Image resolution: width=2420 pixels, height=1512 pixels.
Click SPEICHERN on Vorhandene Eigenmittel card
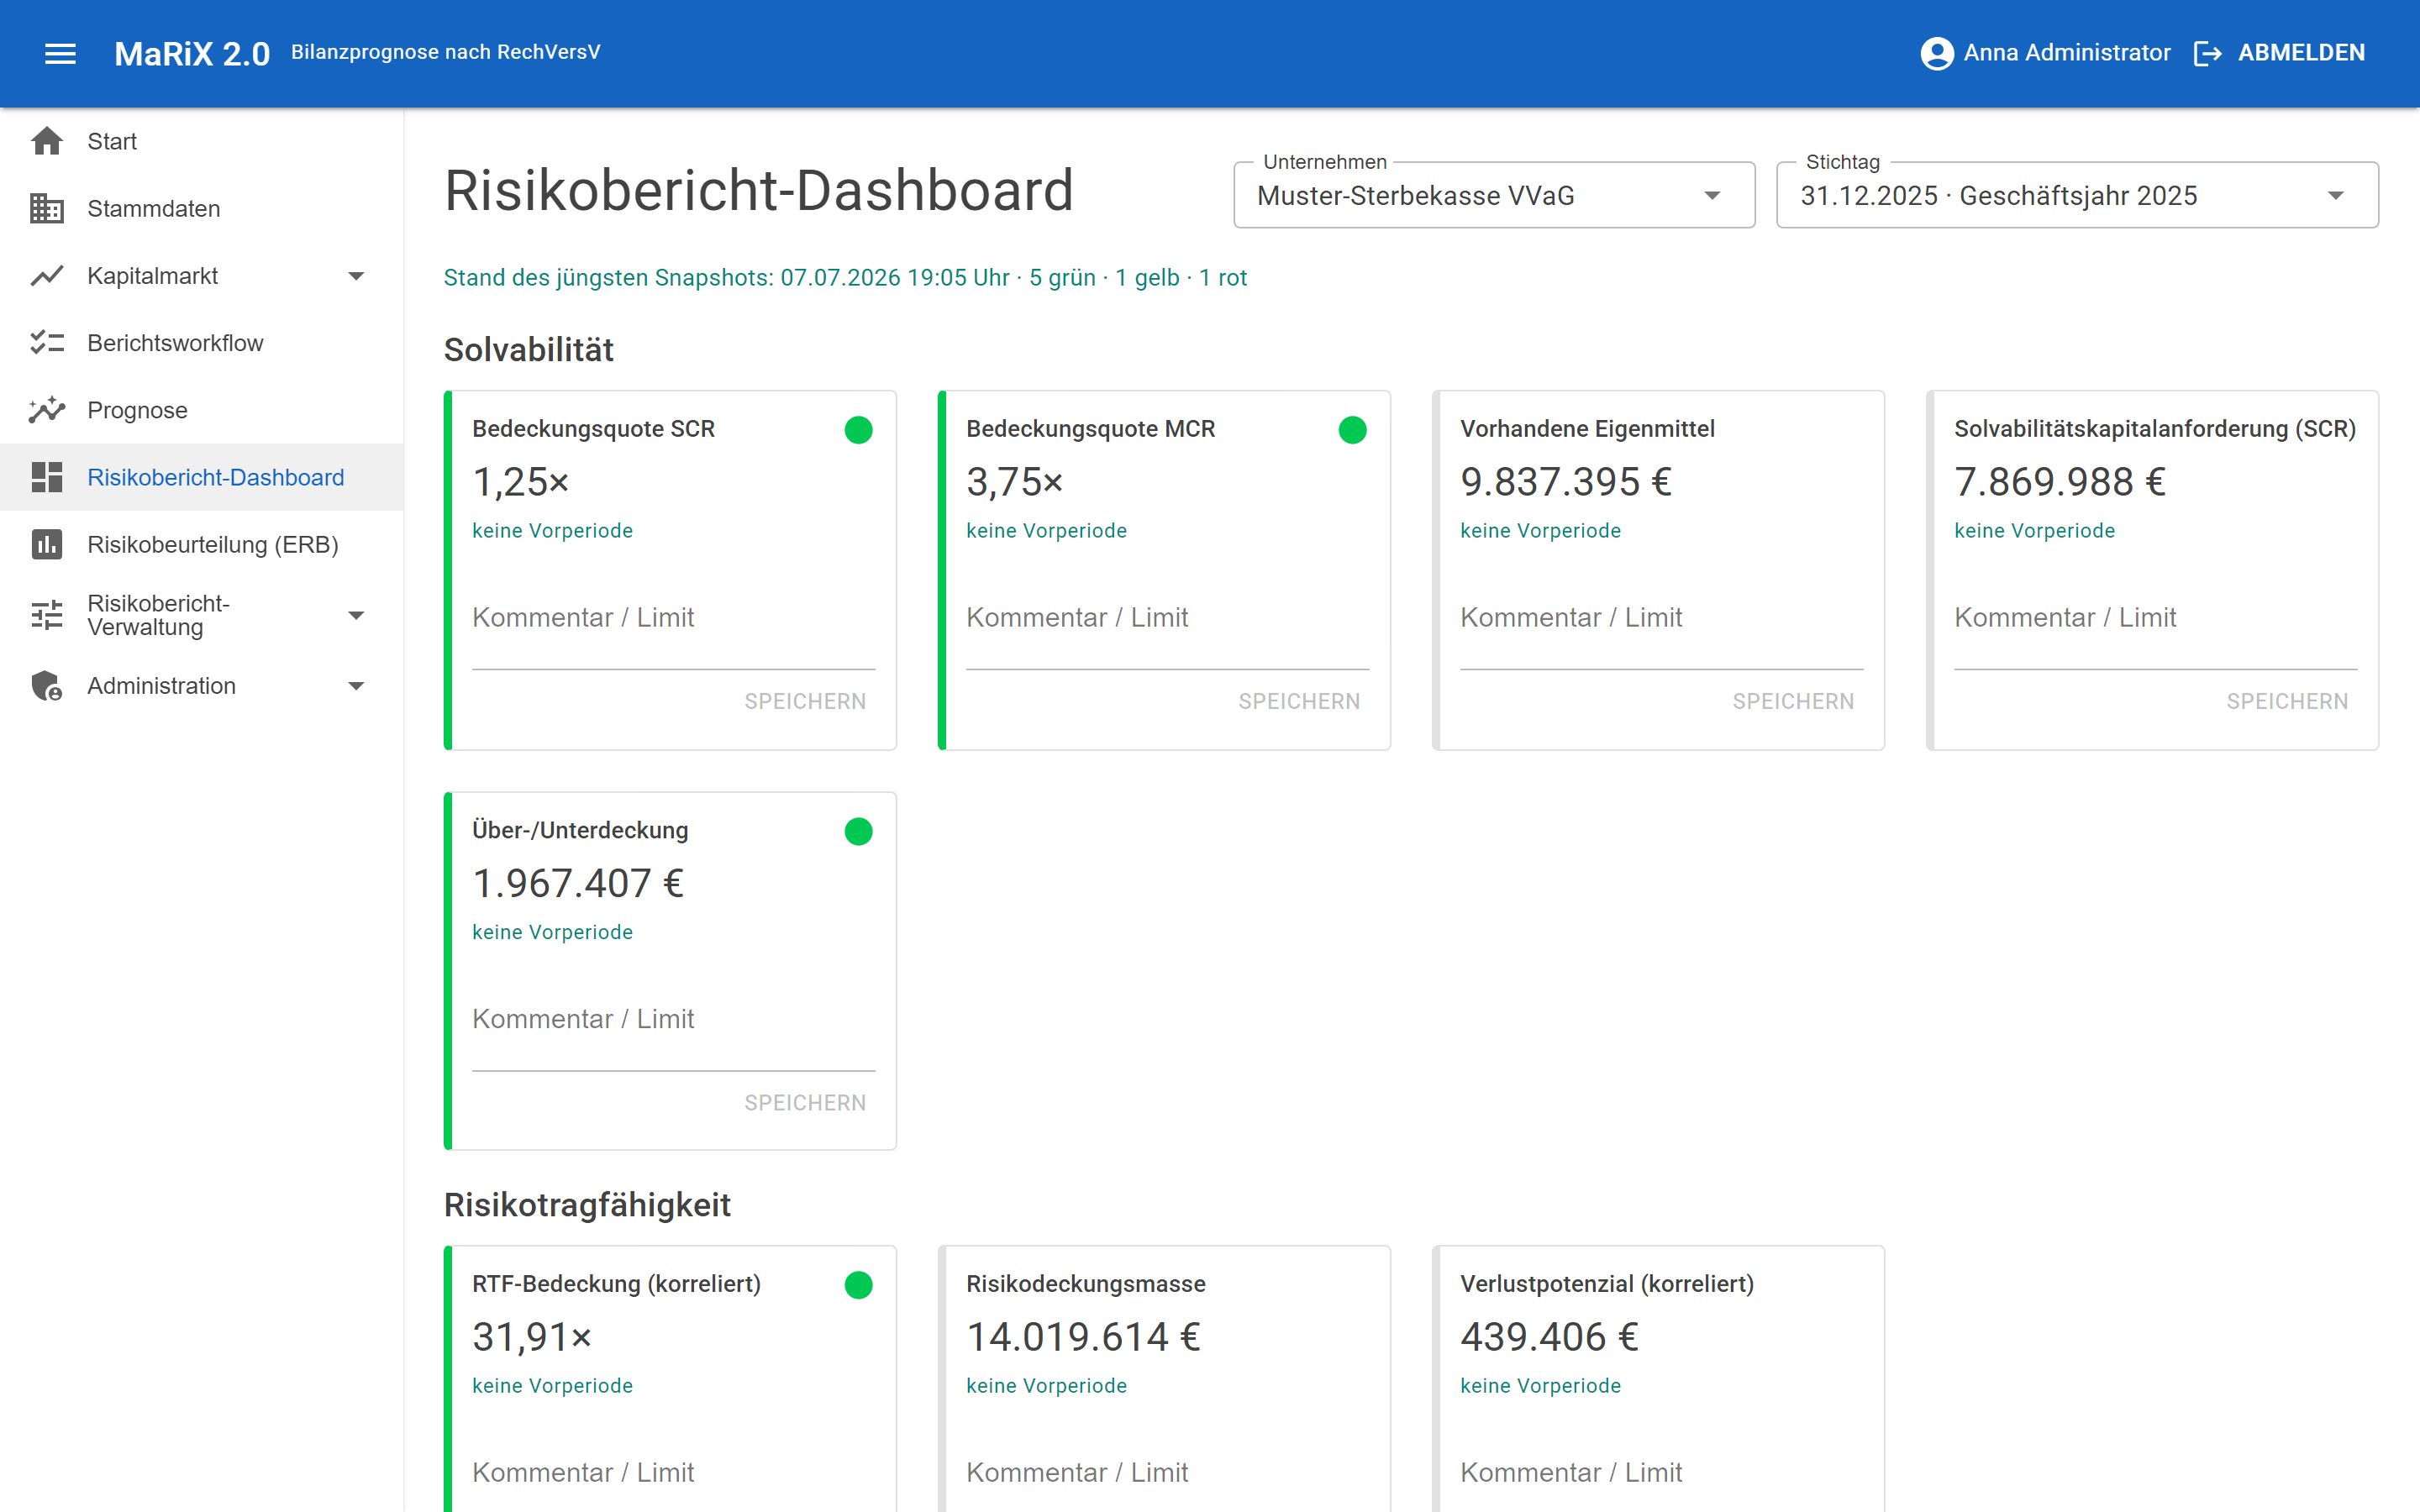click(x=1793, y=701)
